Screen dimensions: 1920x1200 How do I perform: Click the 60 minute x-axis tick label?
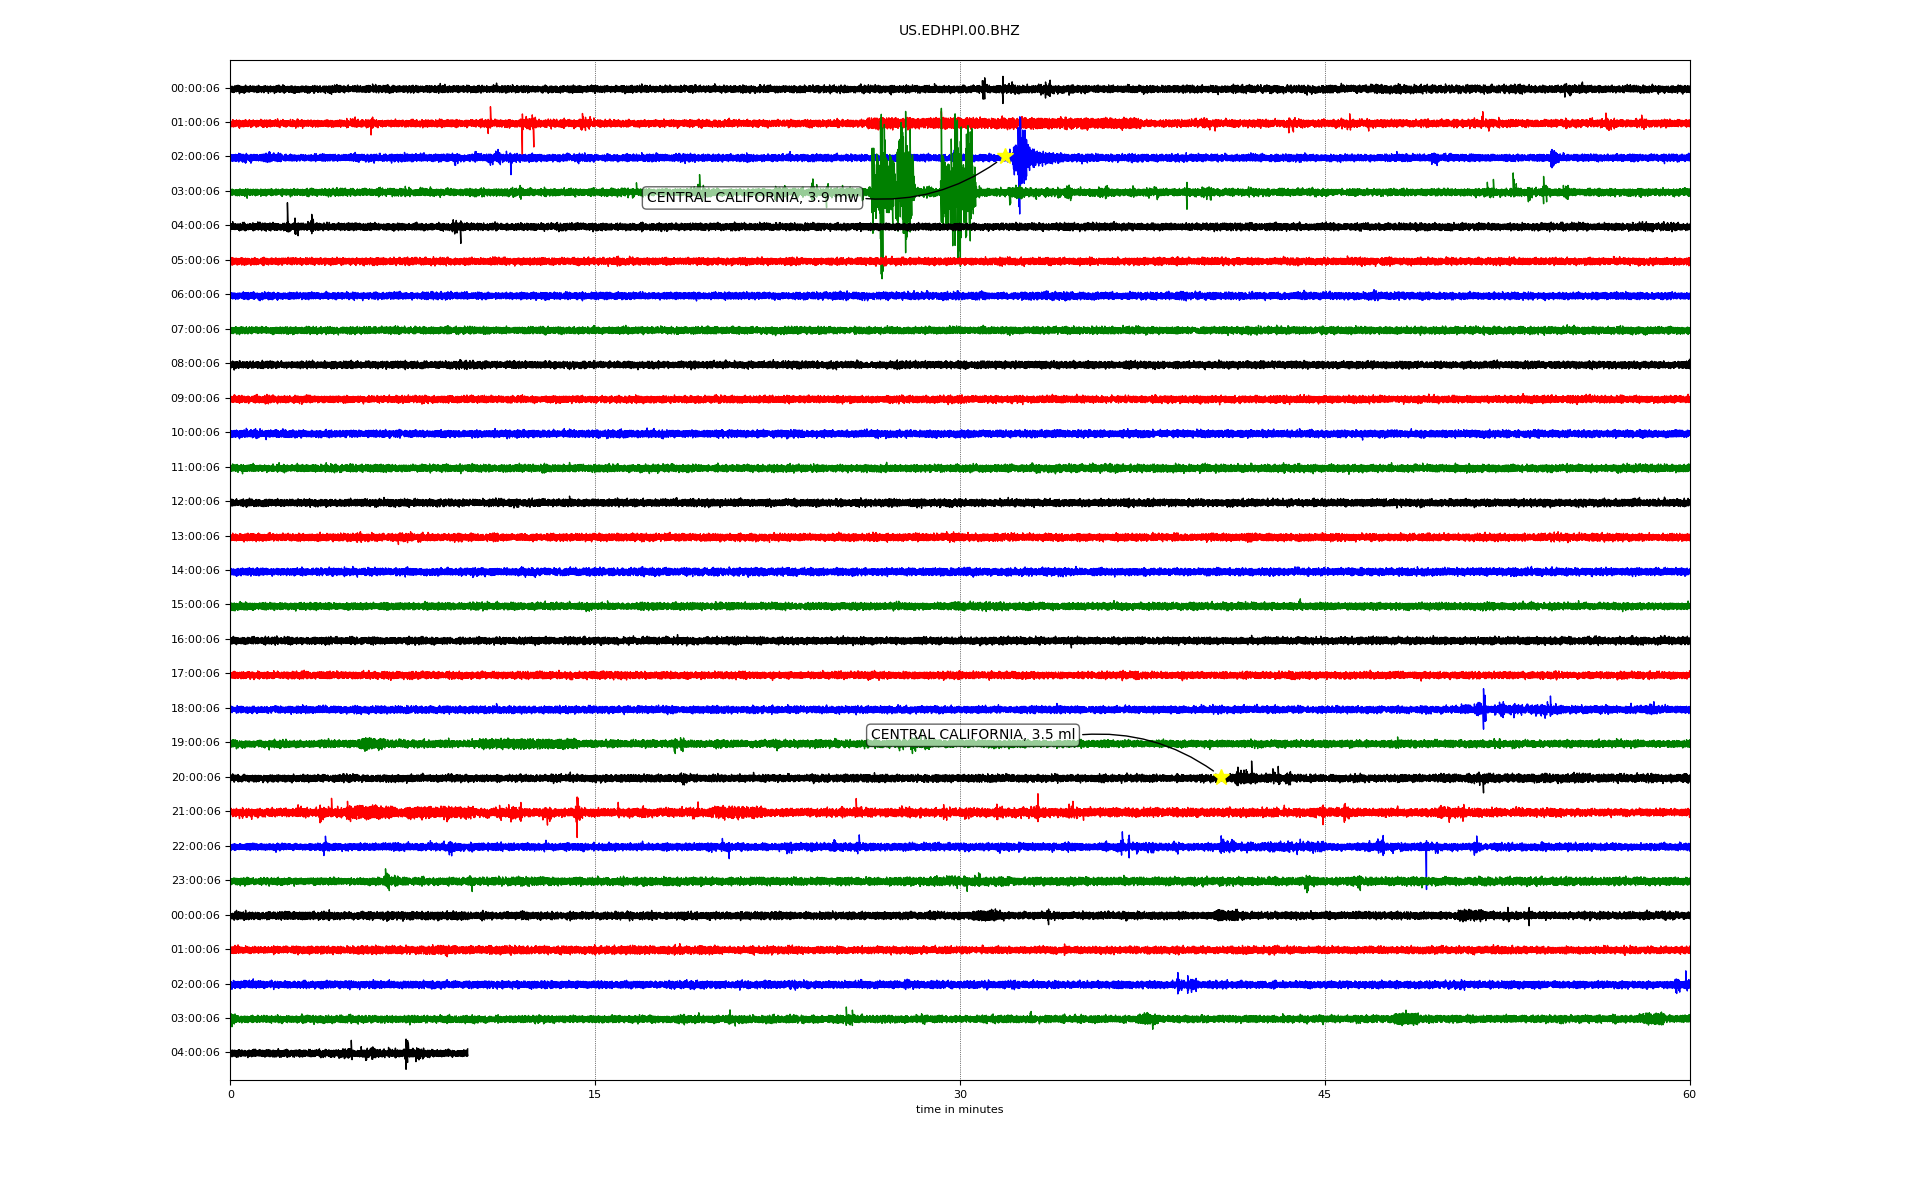(1689, 1094)
